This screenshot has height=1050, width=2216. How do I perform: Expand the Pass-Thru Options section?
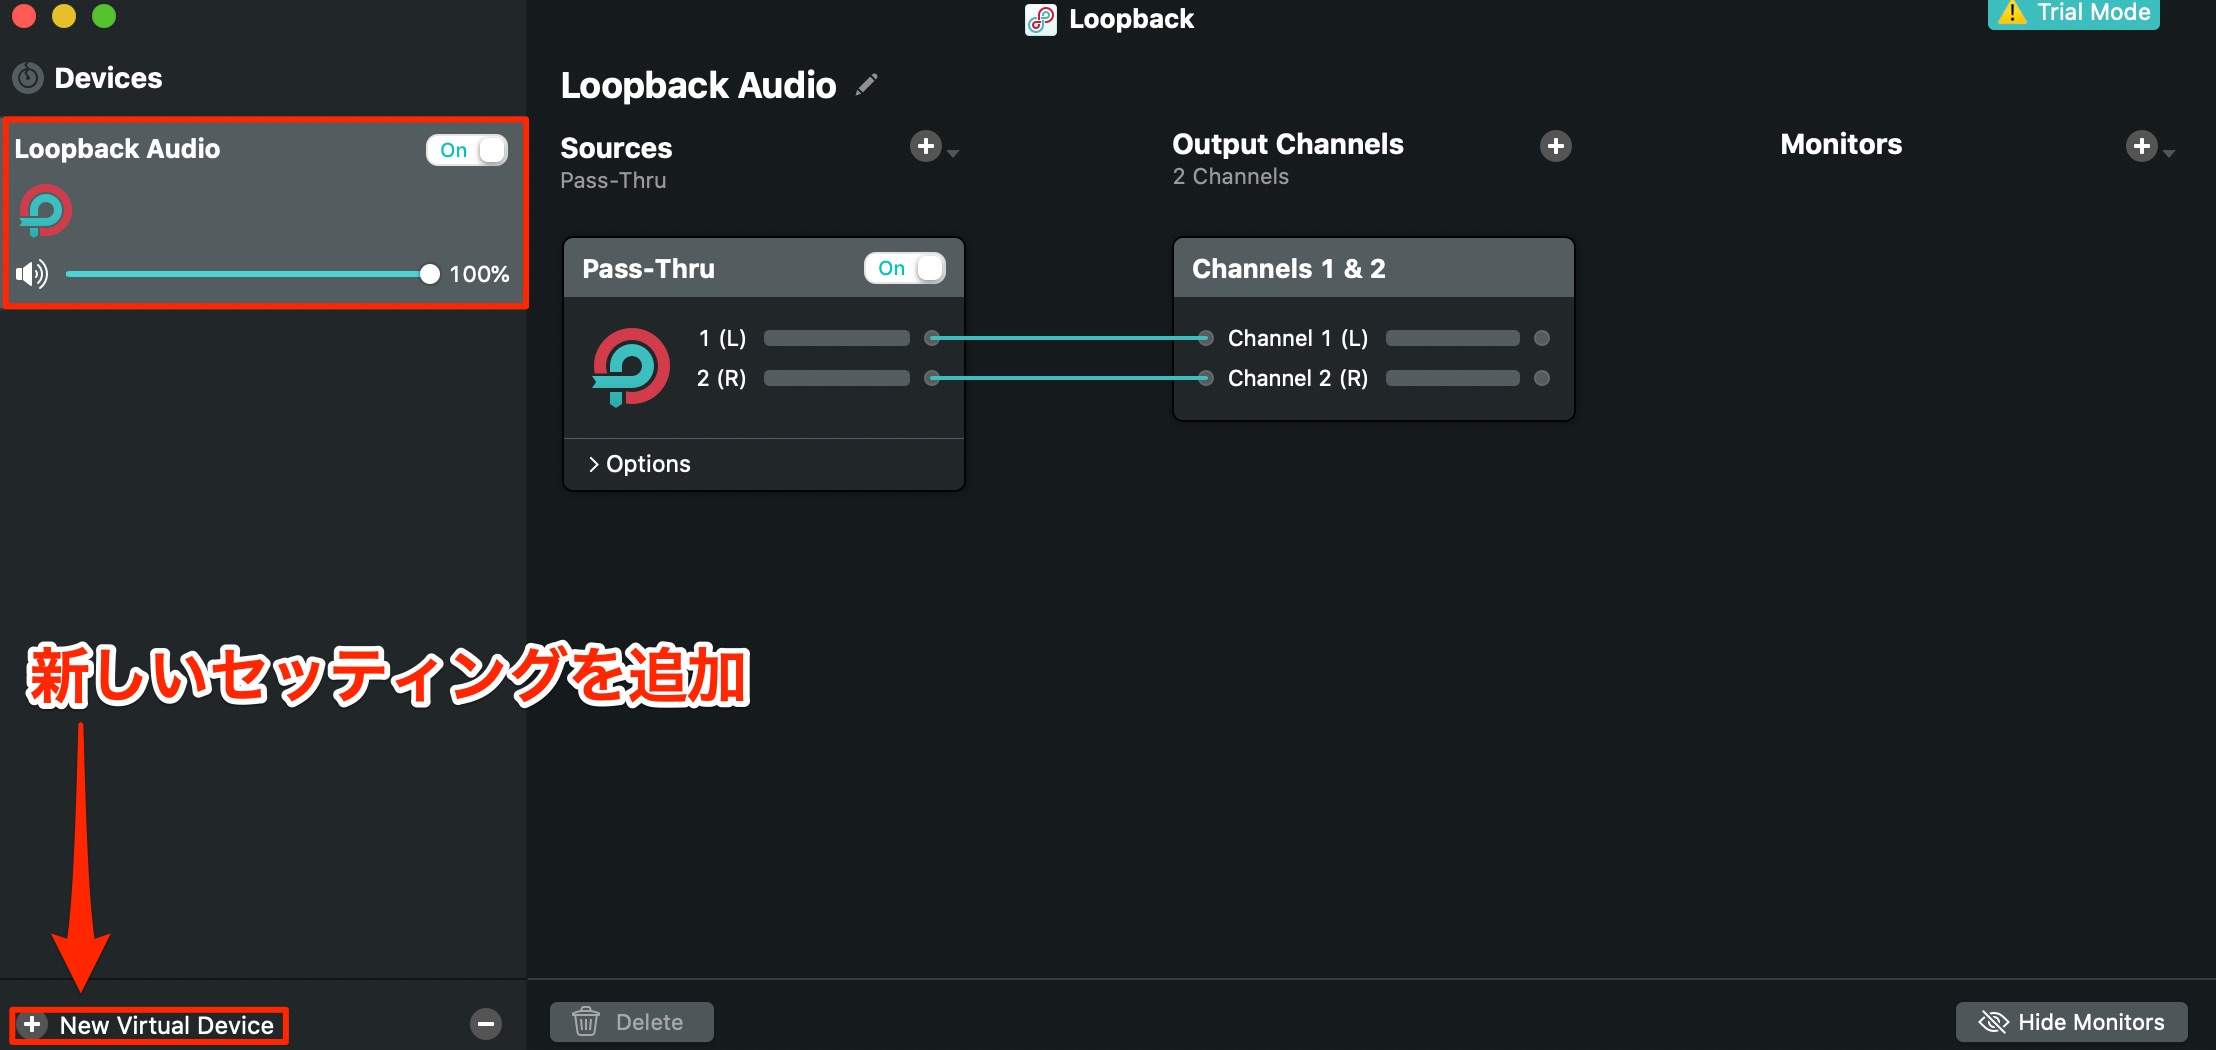(640, 464)
